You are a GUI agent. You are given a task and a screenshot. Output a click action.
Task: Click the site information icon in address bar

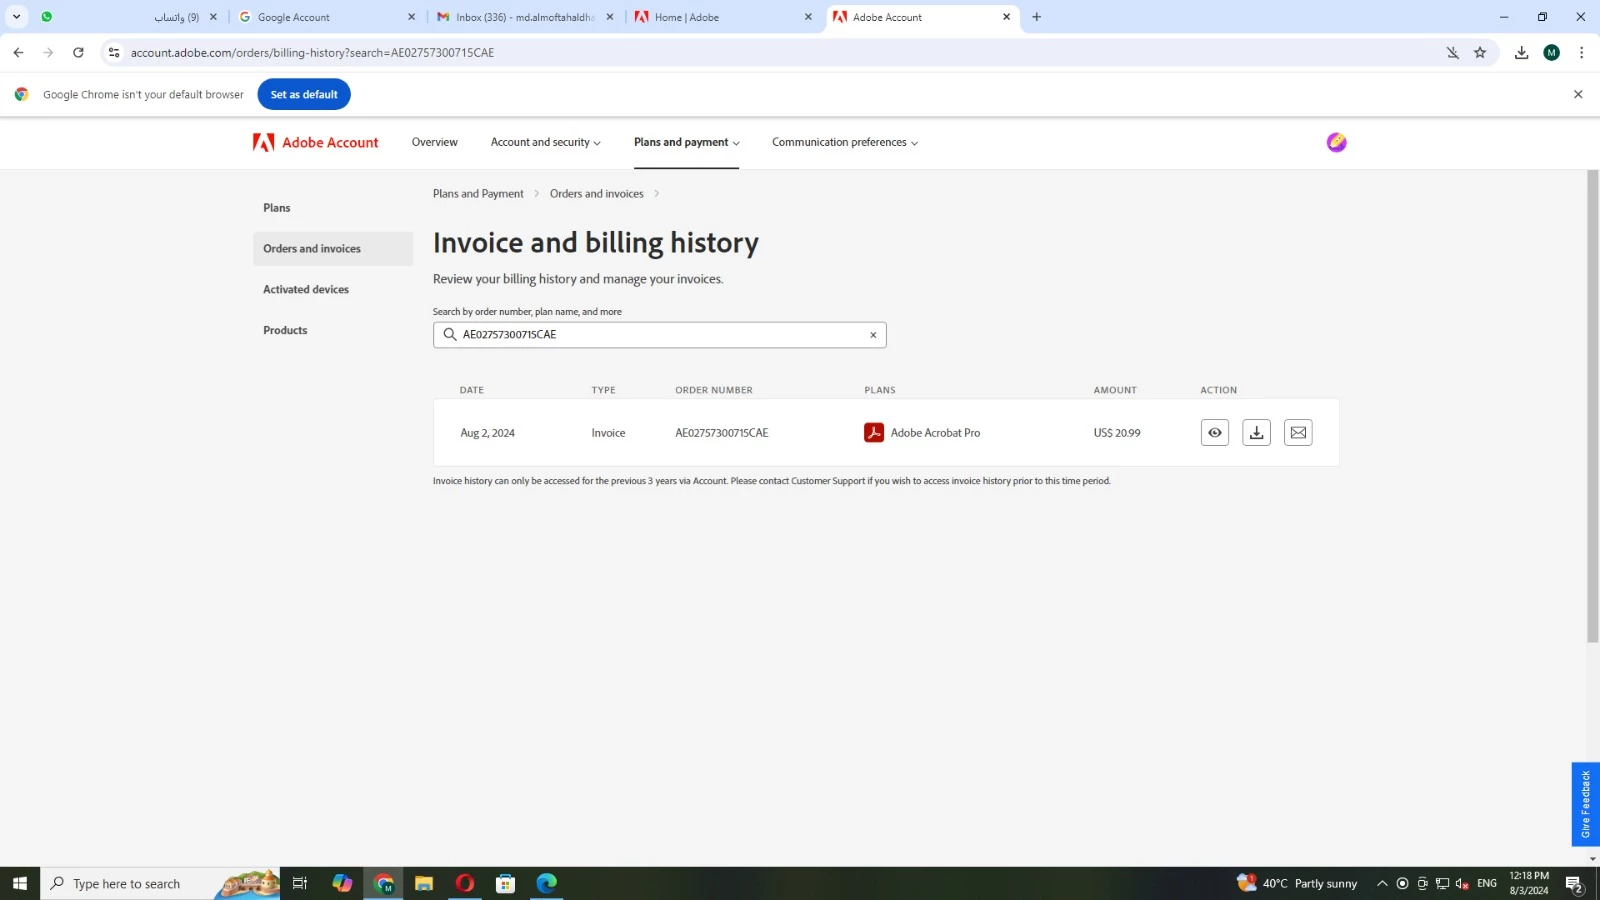click(x=114, y=53)
